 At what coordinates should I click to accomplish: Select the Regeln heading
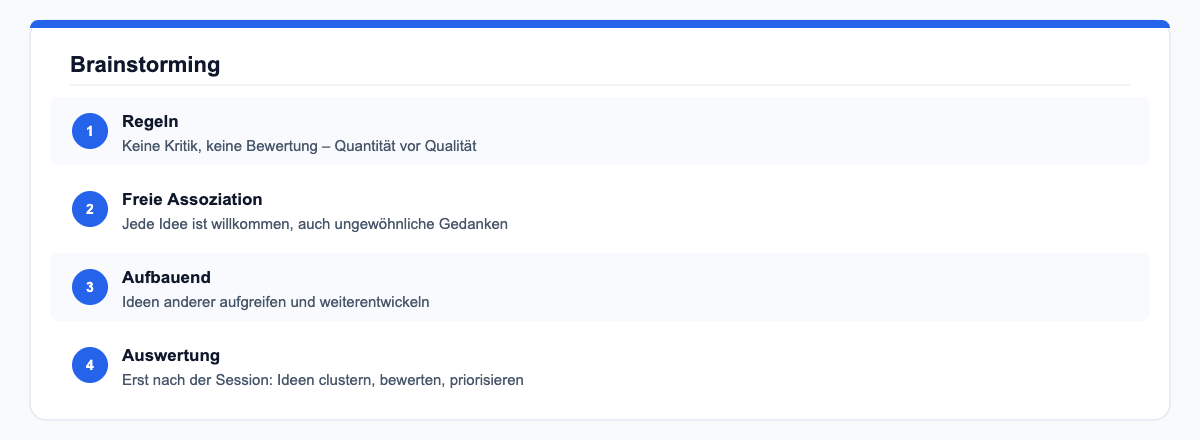coord(150,121)
